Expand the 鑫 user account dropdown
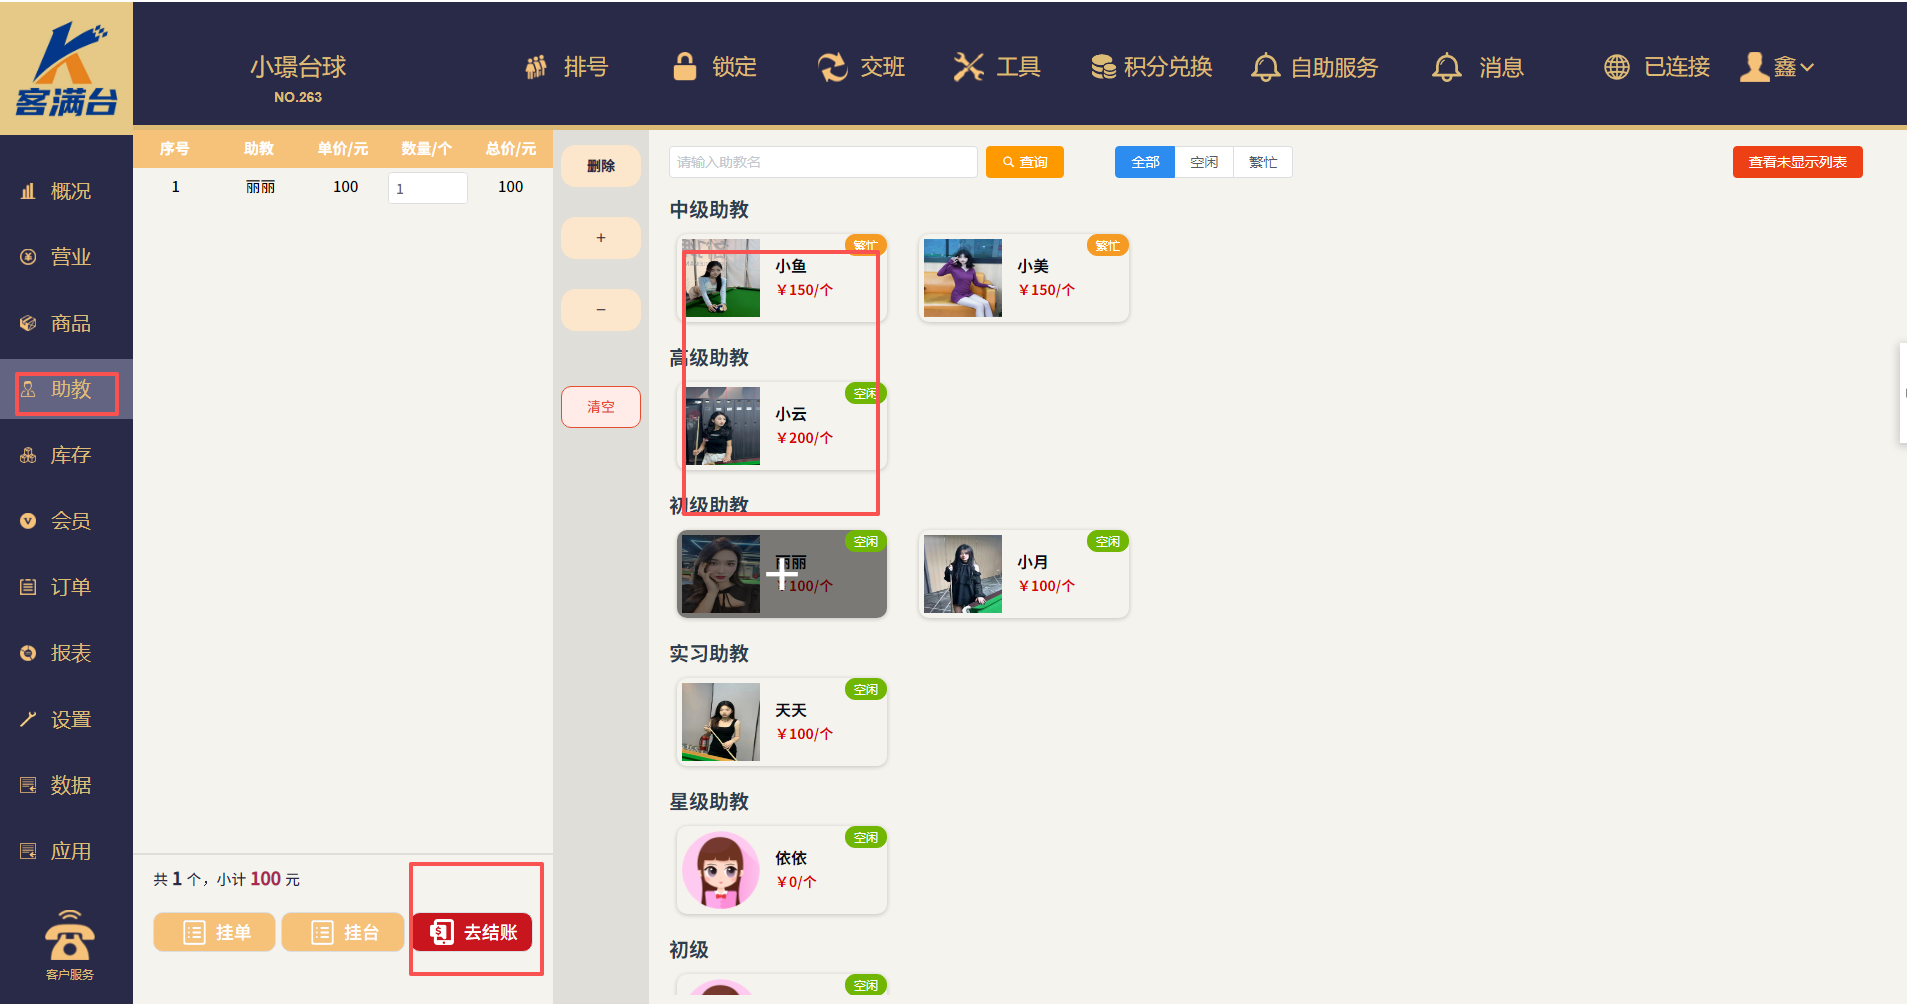Screen dimensions: 1907x1004 click(1778, 67)
